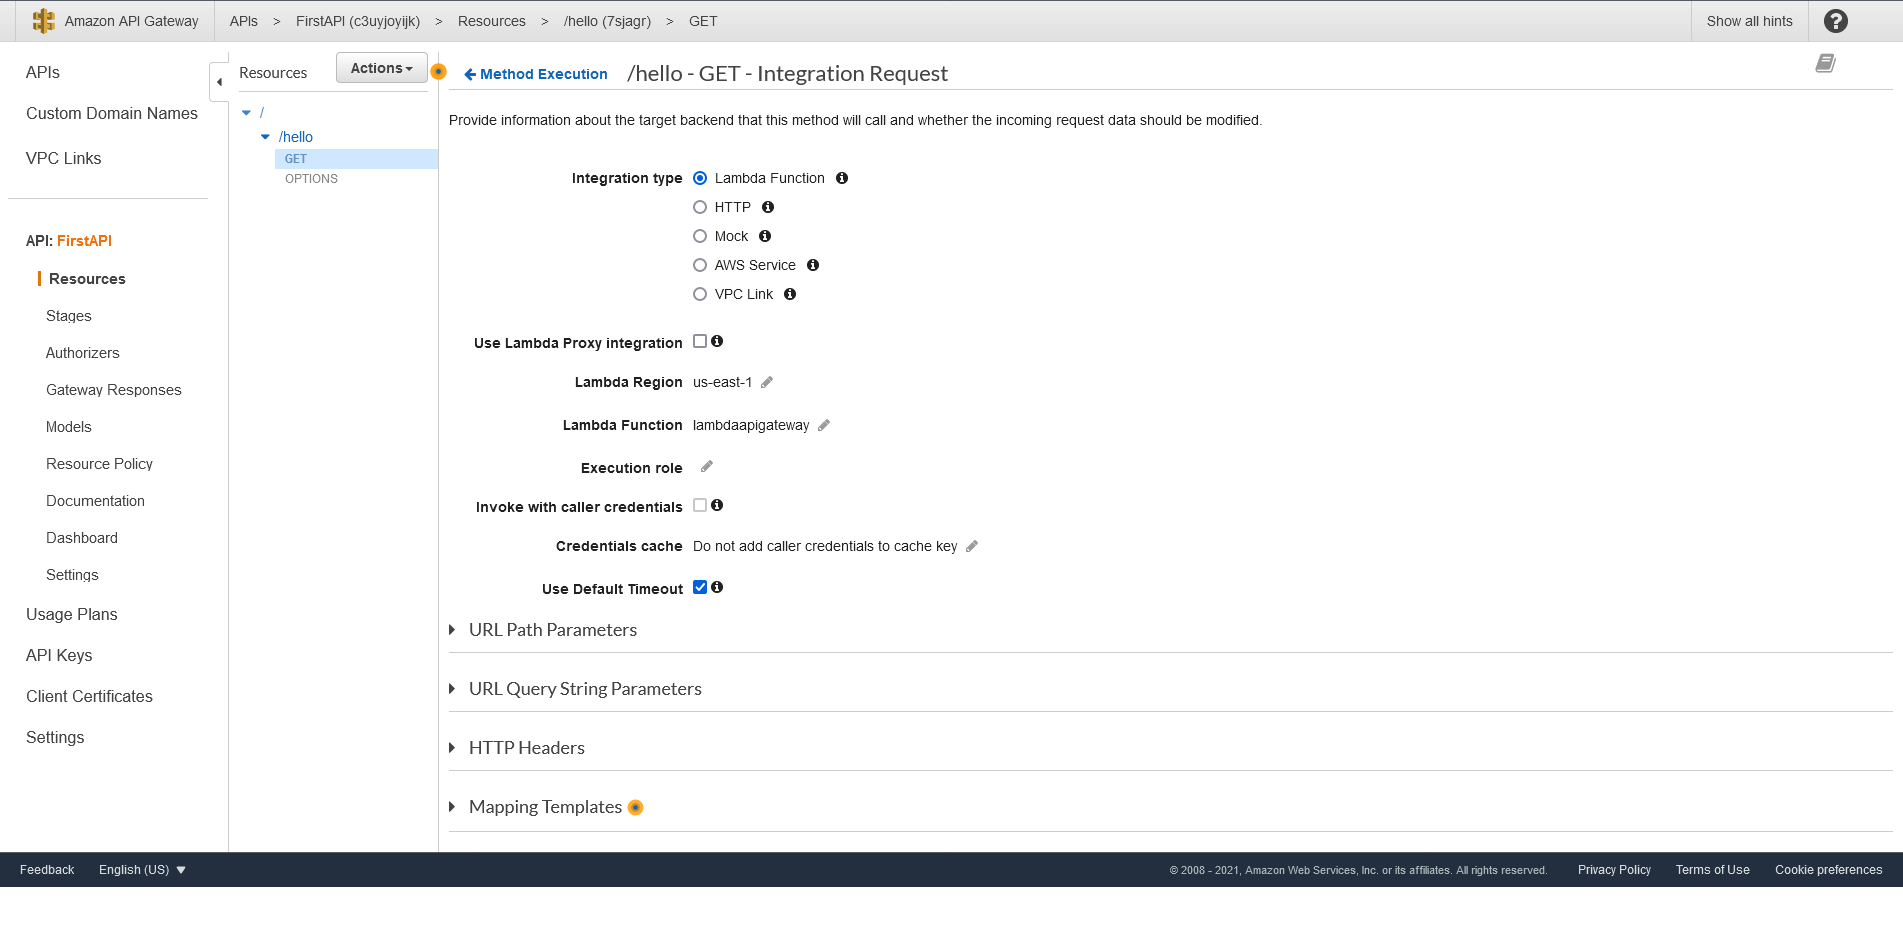
Task: Click the Amazon API Gateway logo icon
Action: point(44,21)
